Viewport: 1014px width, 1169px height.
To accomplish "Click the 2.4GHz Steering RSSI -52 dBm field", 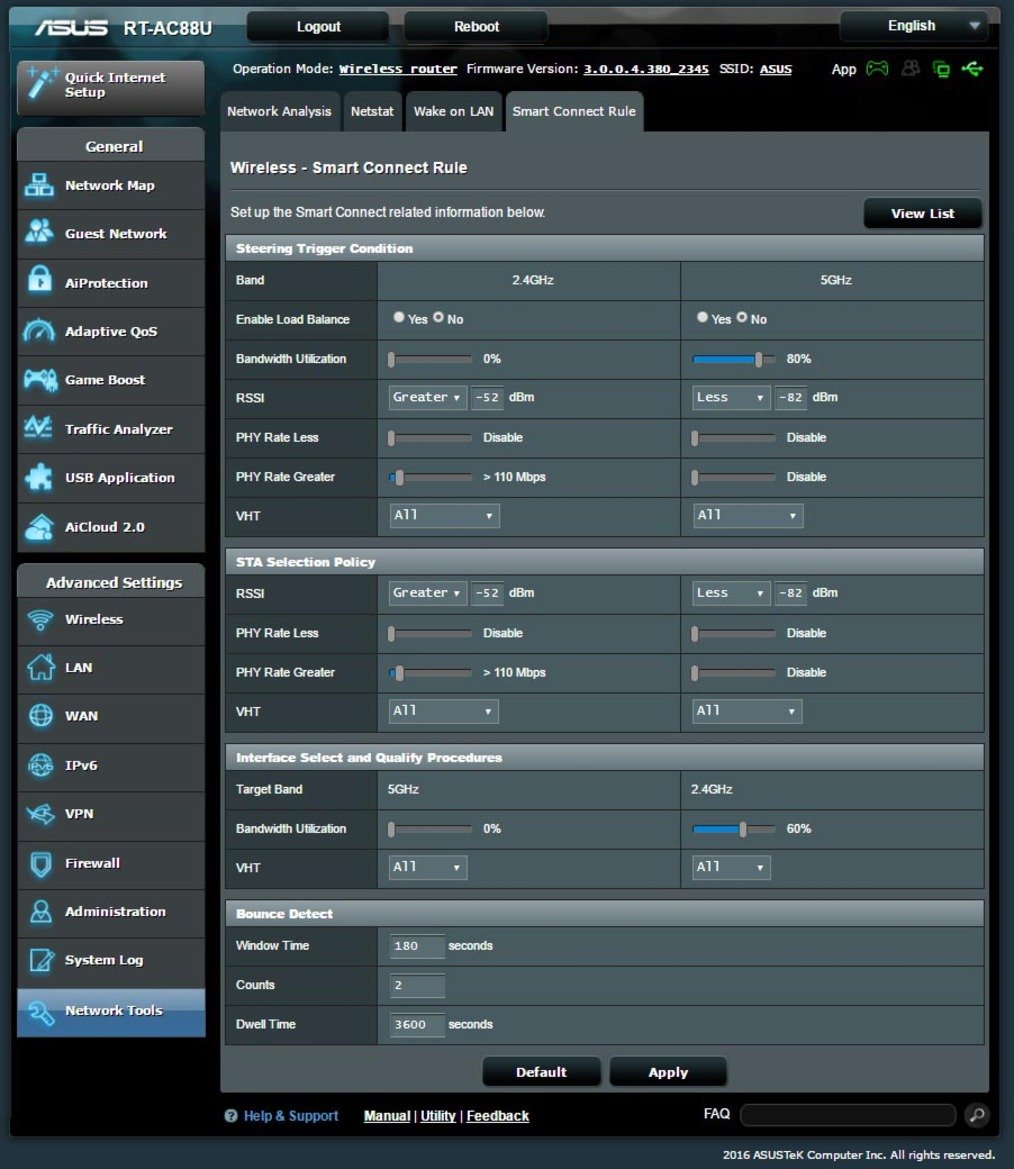I will (487, 397).
